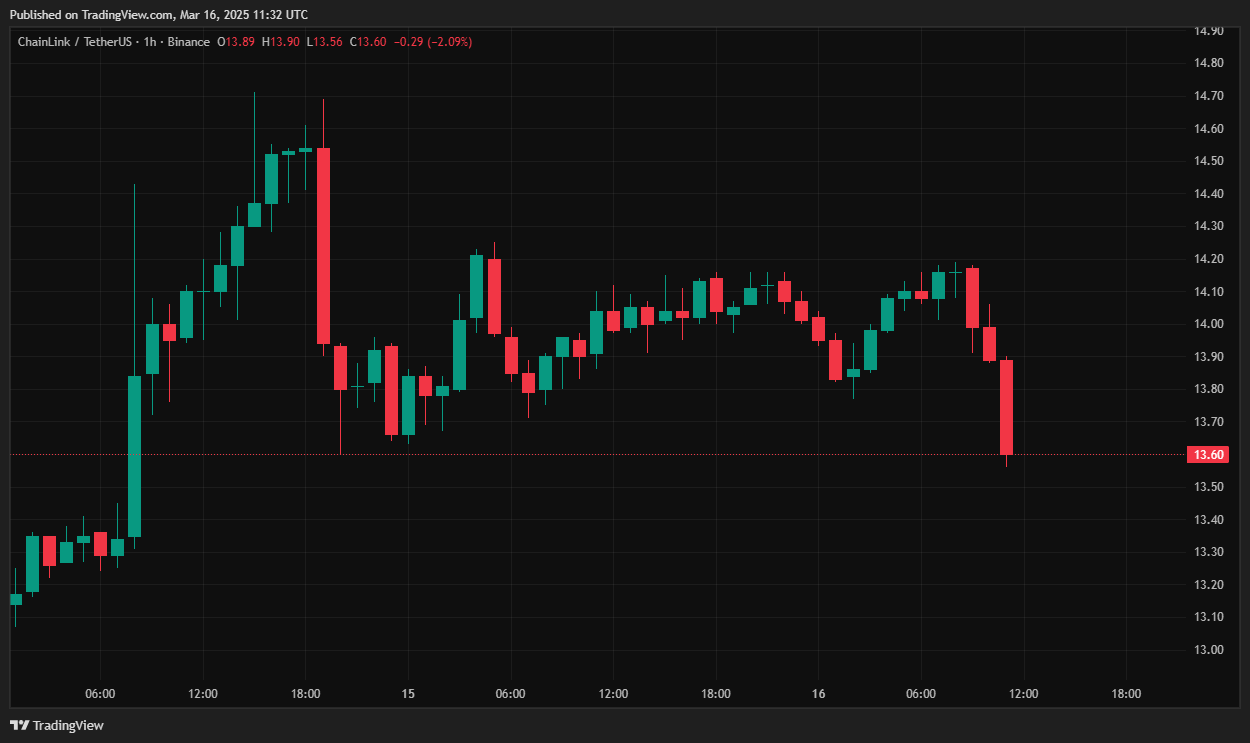The height and width of the screenshot is (743, 1250).
Task: Click the TradingView logo icon
Action: point(19,725)
